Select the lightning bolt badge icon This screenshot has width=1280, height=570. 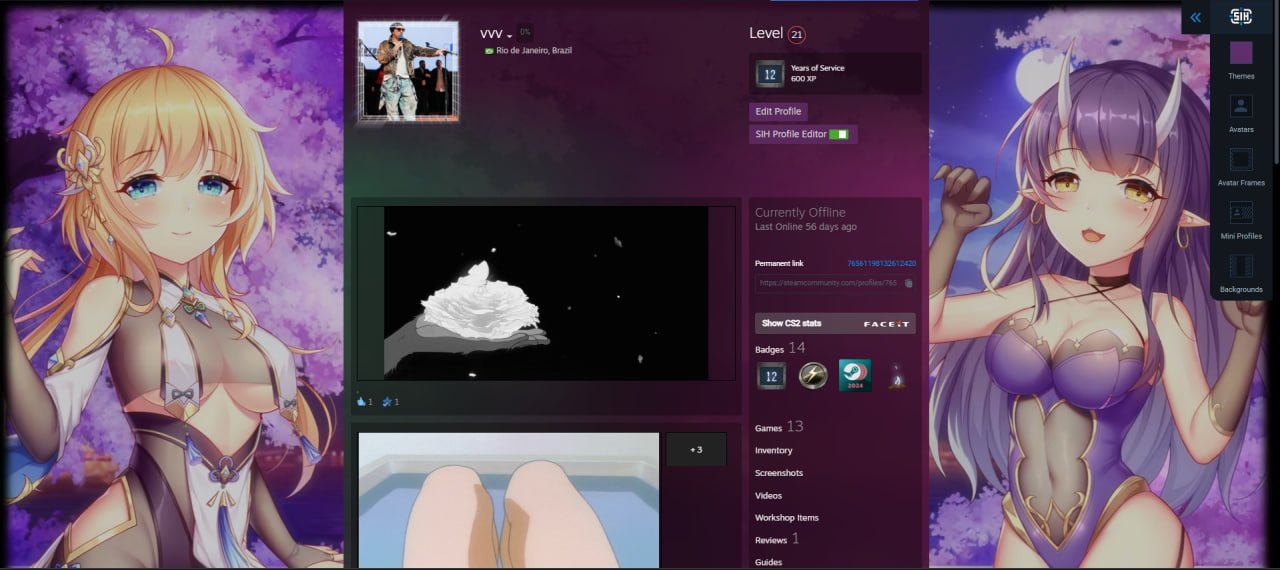pyautogui.click(x=813, y=376)
